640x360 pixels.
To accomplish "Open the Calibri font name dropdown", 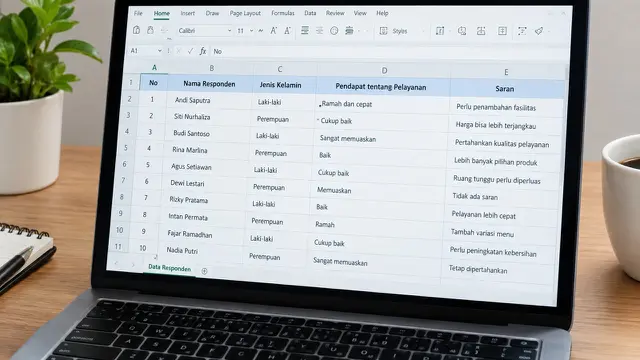I will 229,31.
